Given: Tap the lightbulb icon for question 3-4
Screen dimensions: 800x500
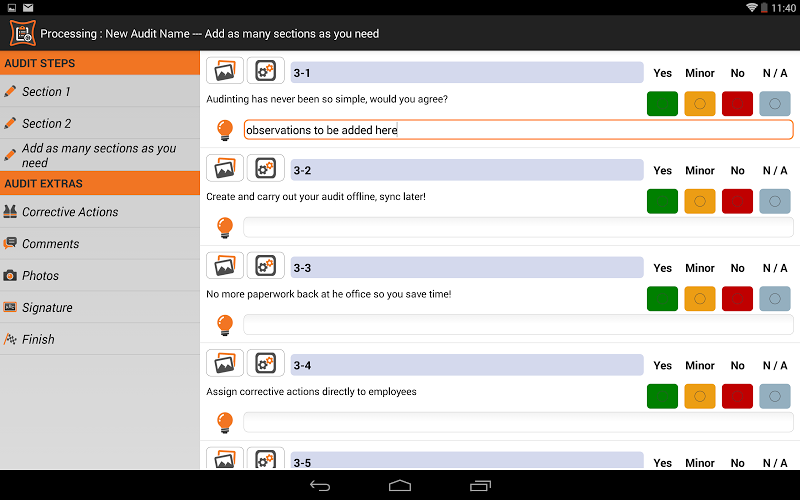Looking at the screenshot, I should pyautogui.click(x=225, y=422).
